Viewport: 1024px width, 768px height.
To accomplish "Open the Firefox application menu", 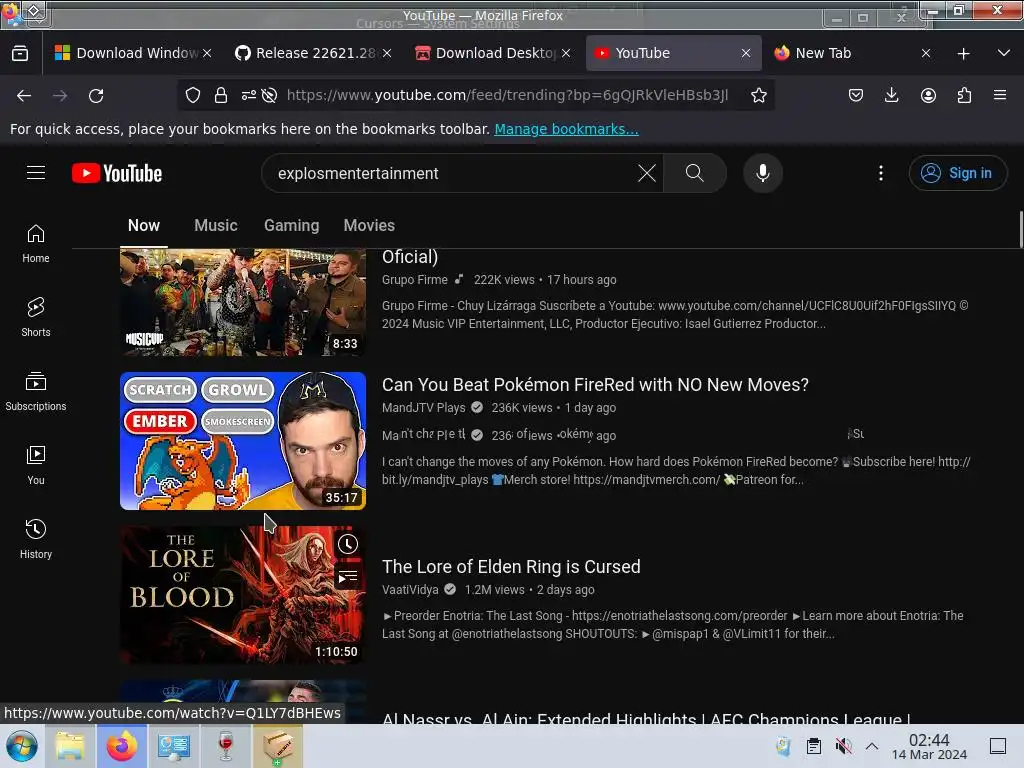I will [x=1000, y=95].
